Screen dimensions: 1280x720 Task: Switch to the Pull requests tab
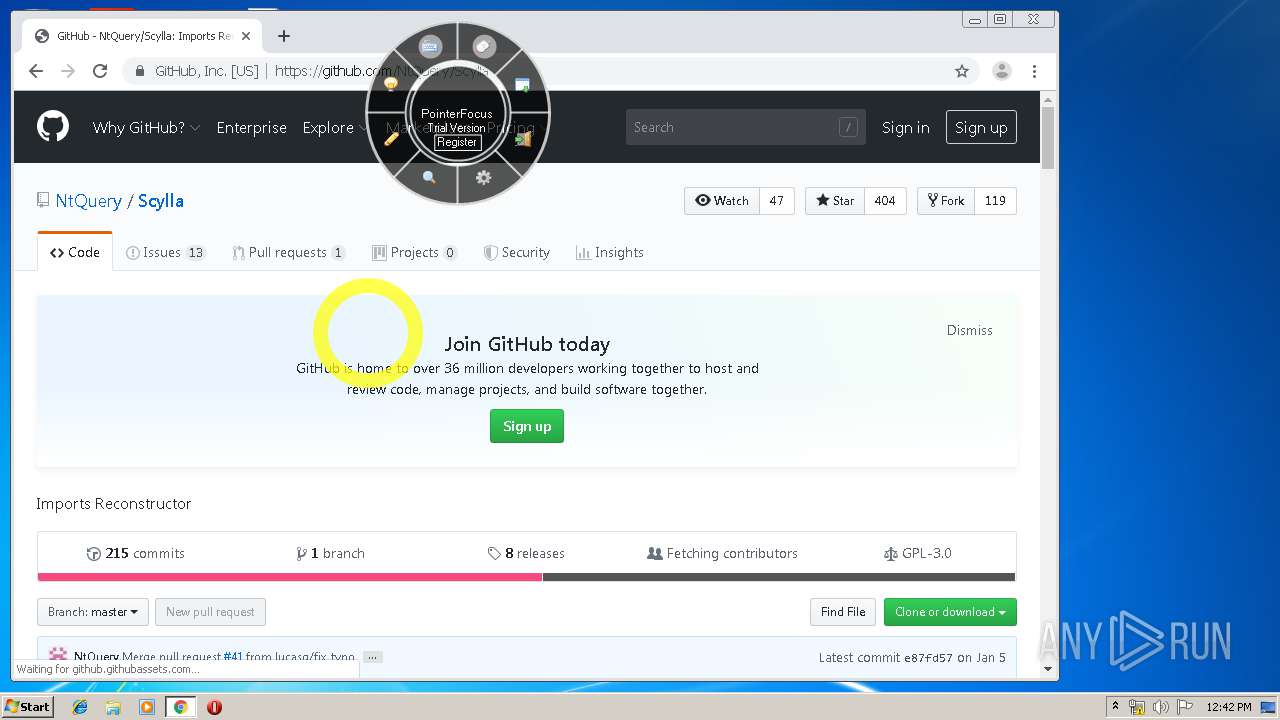289,252
